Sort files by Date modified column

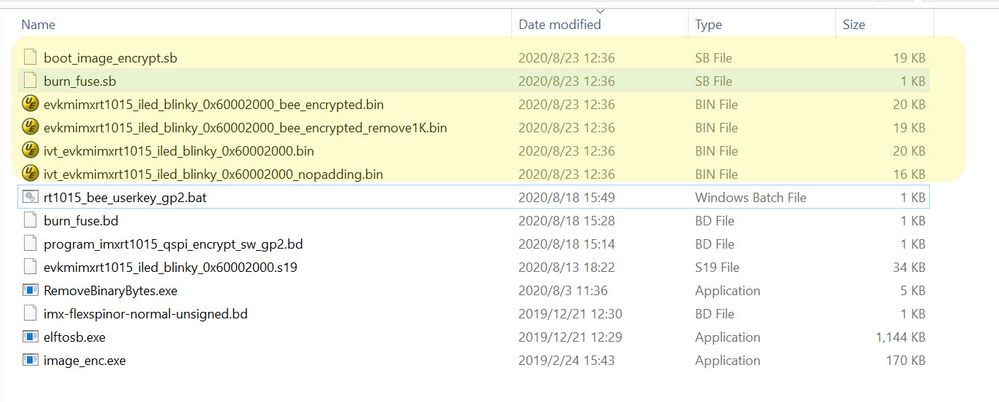(x=559, y=24)
